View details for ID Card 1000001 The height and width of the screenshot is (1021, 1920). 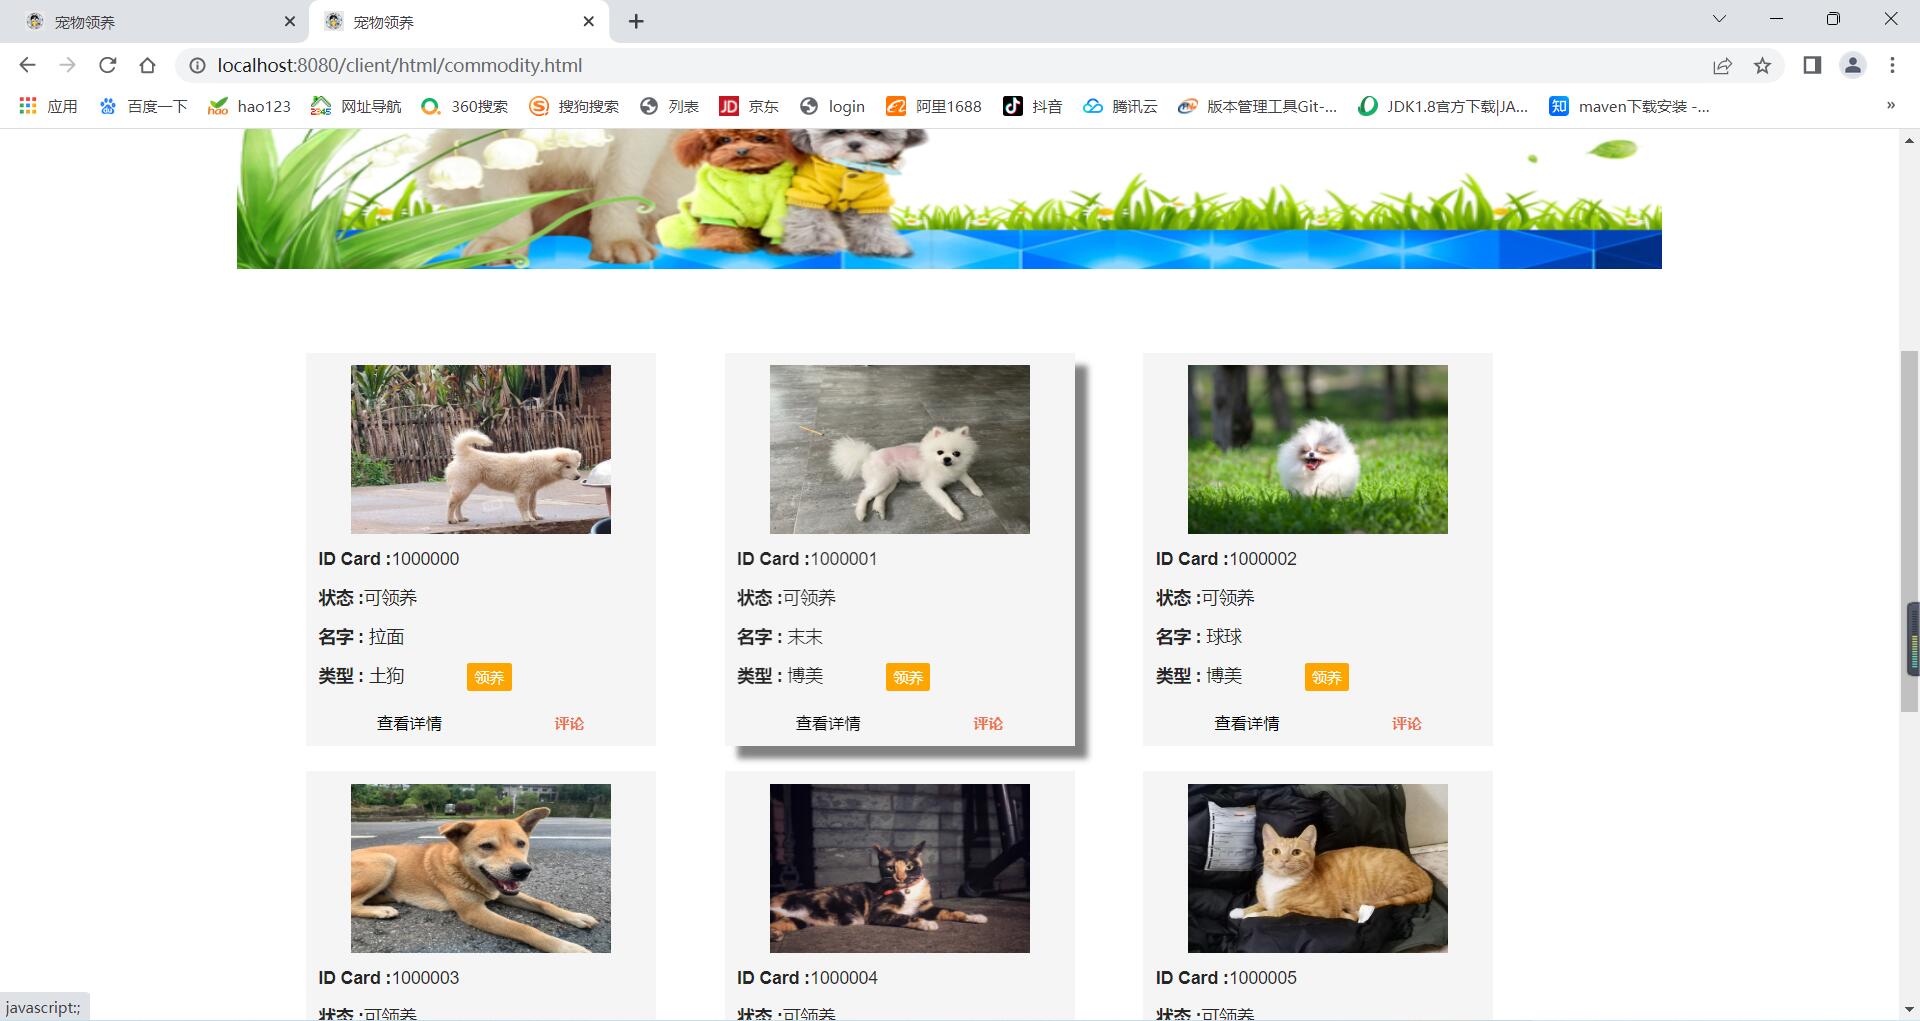click(828, 723)
